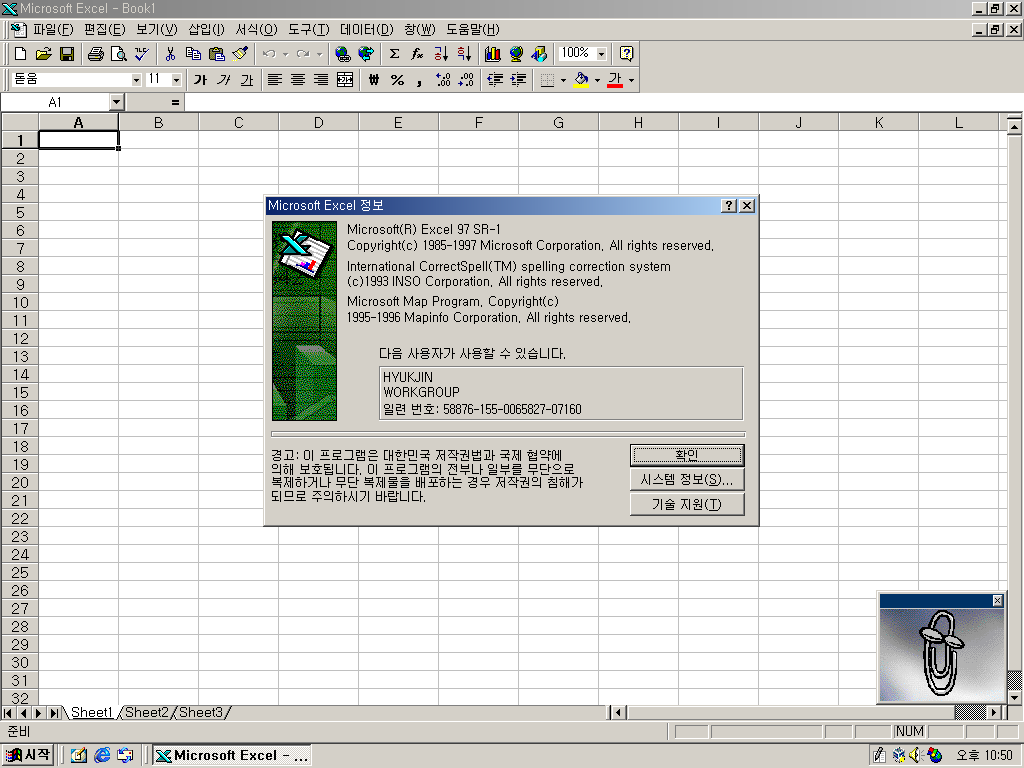Apply the red Font Color button
This screenshot has width=1024, height=768.
coord(615,80)
